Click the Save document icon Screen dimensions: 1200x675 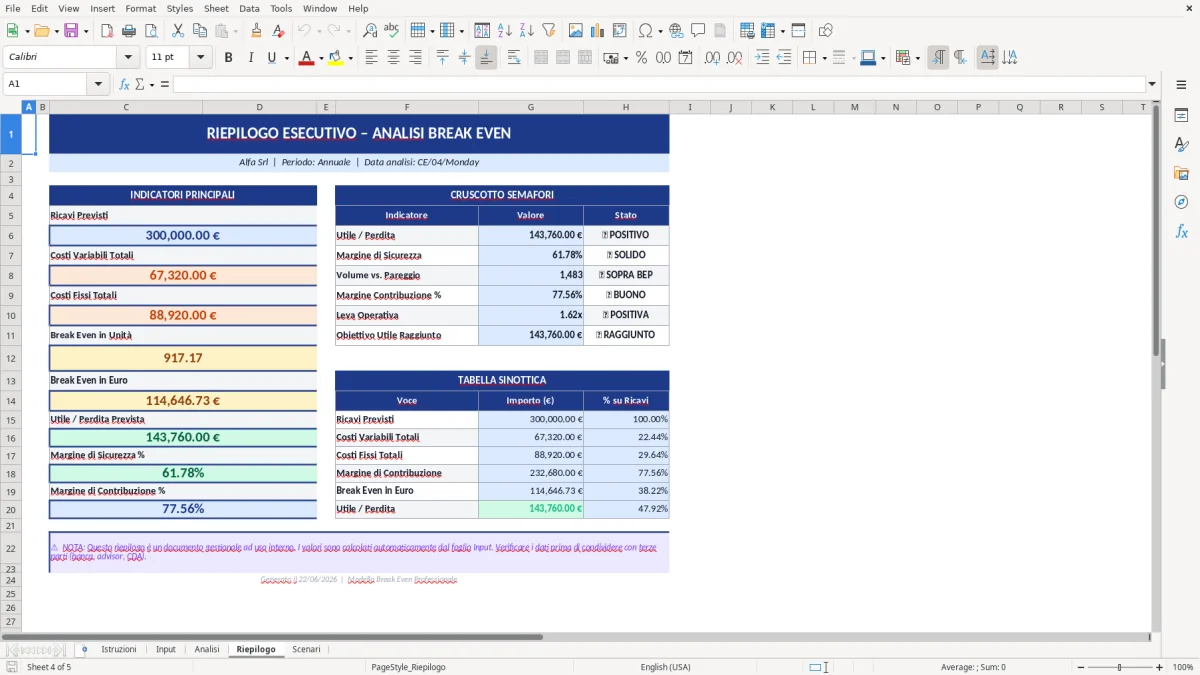tap(72, 31)
